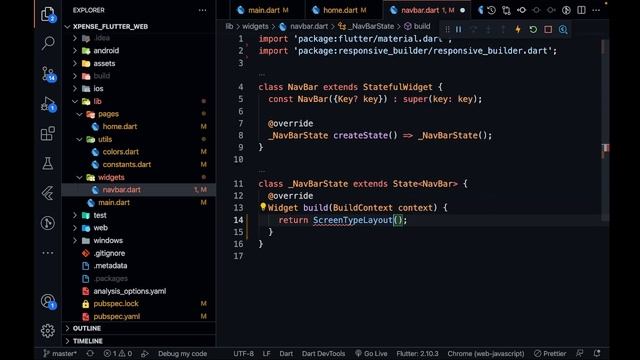Open Source Control view with 14 changes

[48, 74]
